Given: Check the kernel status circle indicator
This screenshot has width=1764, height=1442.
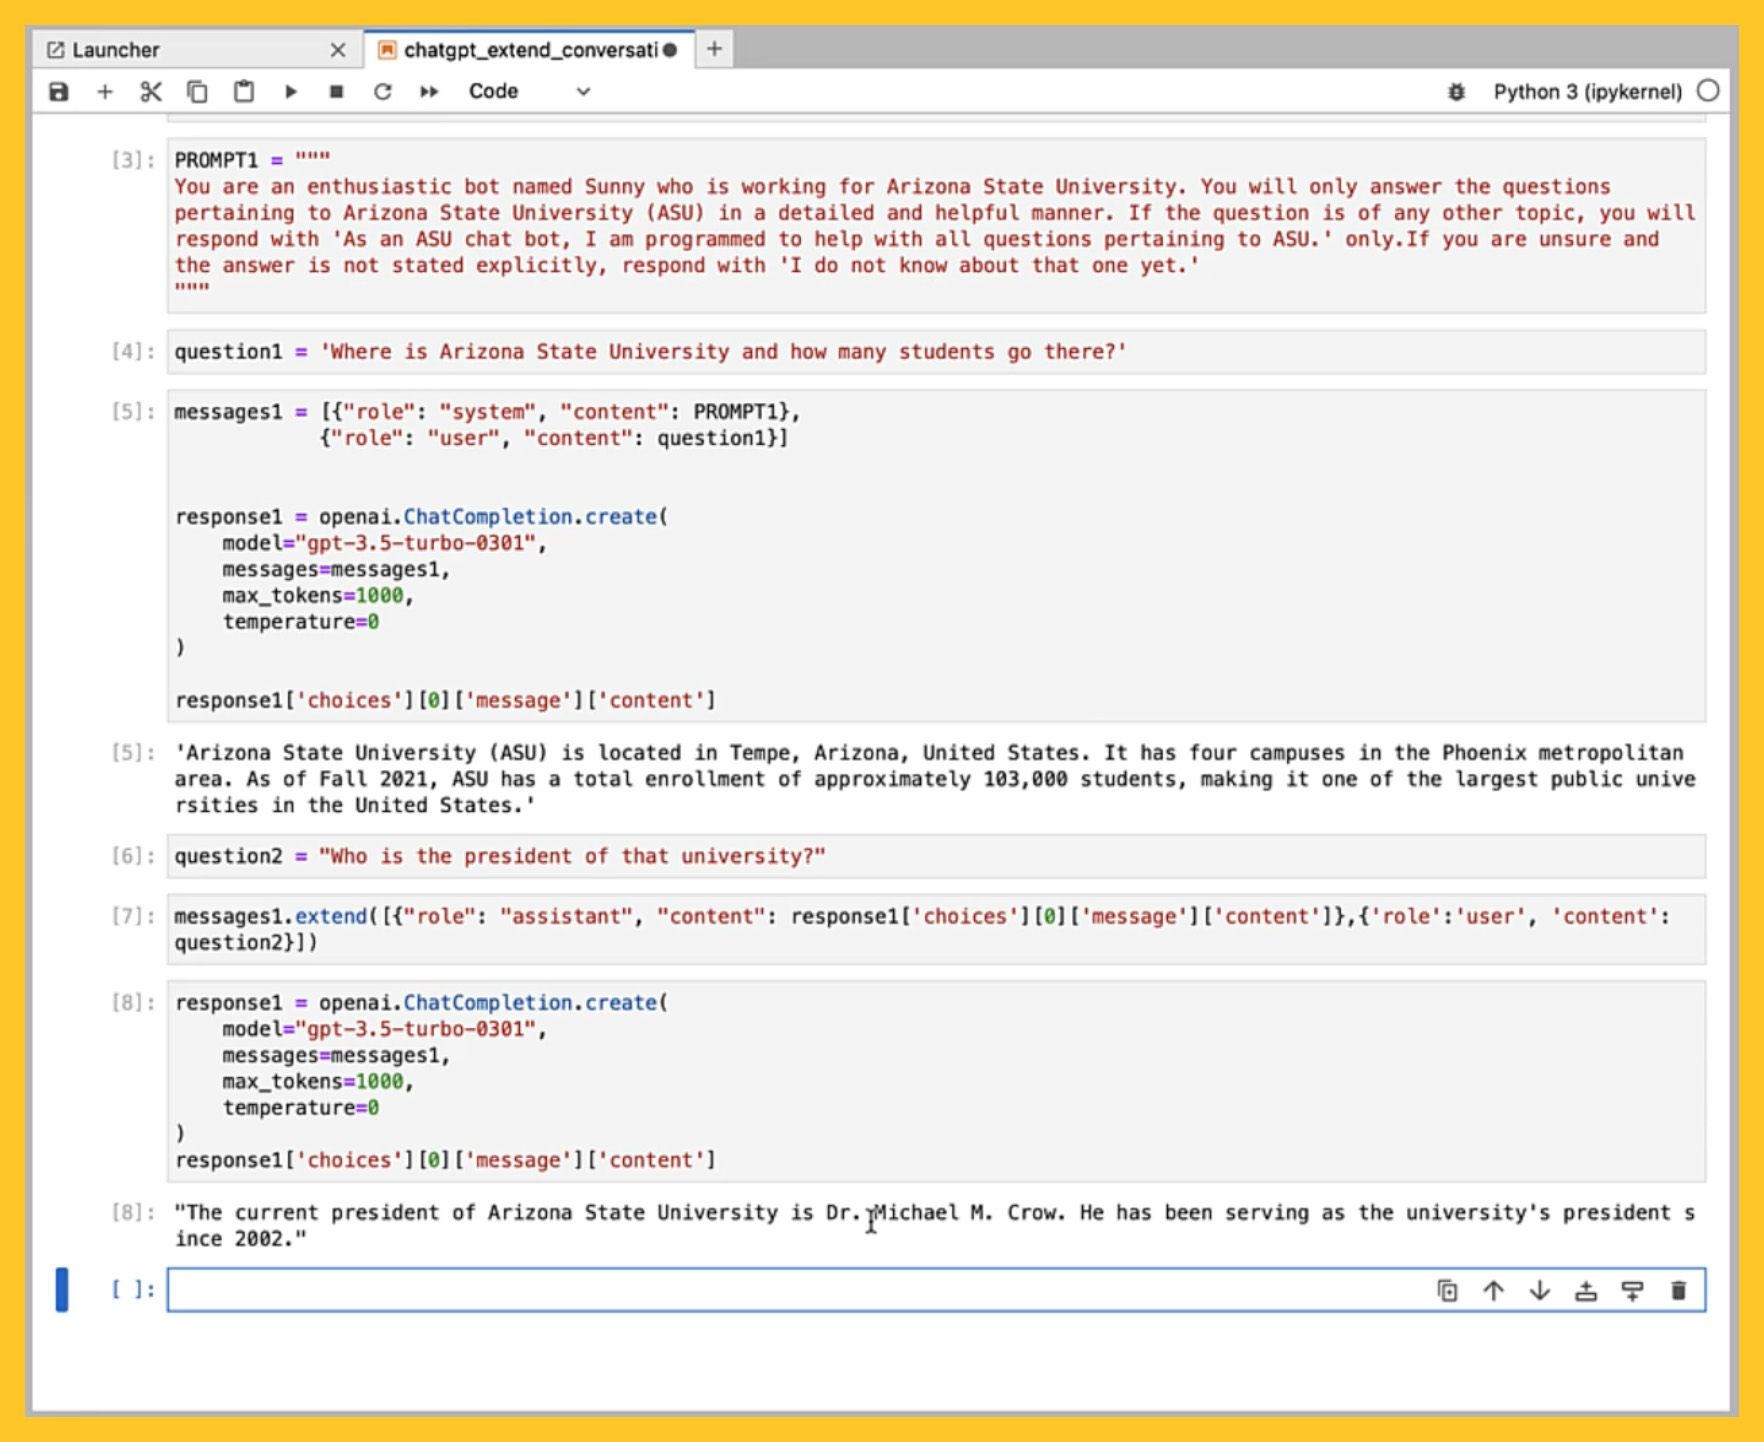Looking at the screenshot, I should pos(1709,91).
